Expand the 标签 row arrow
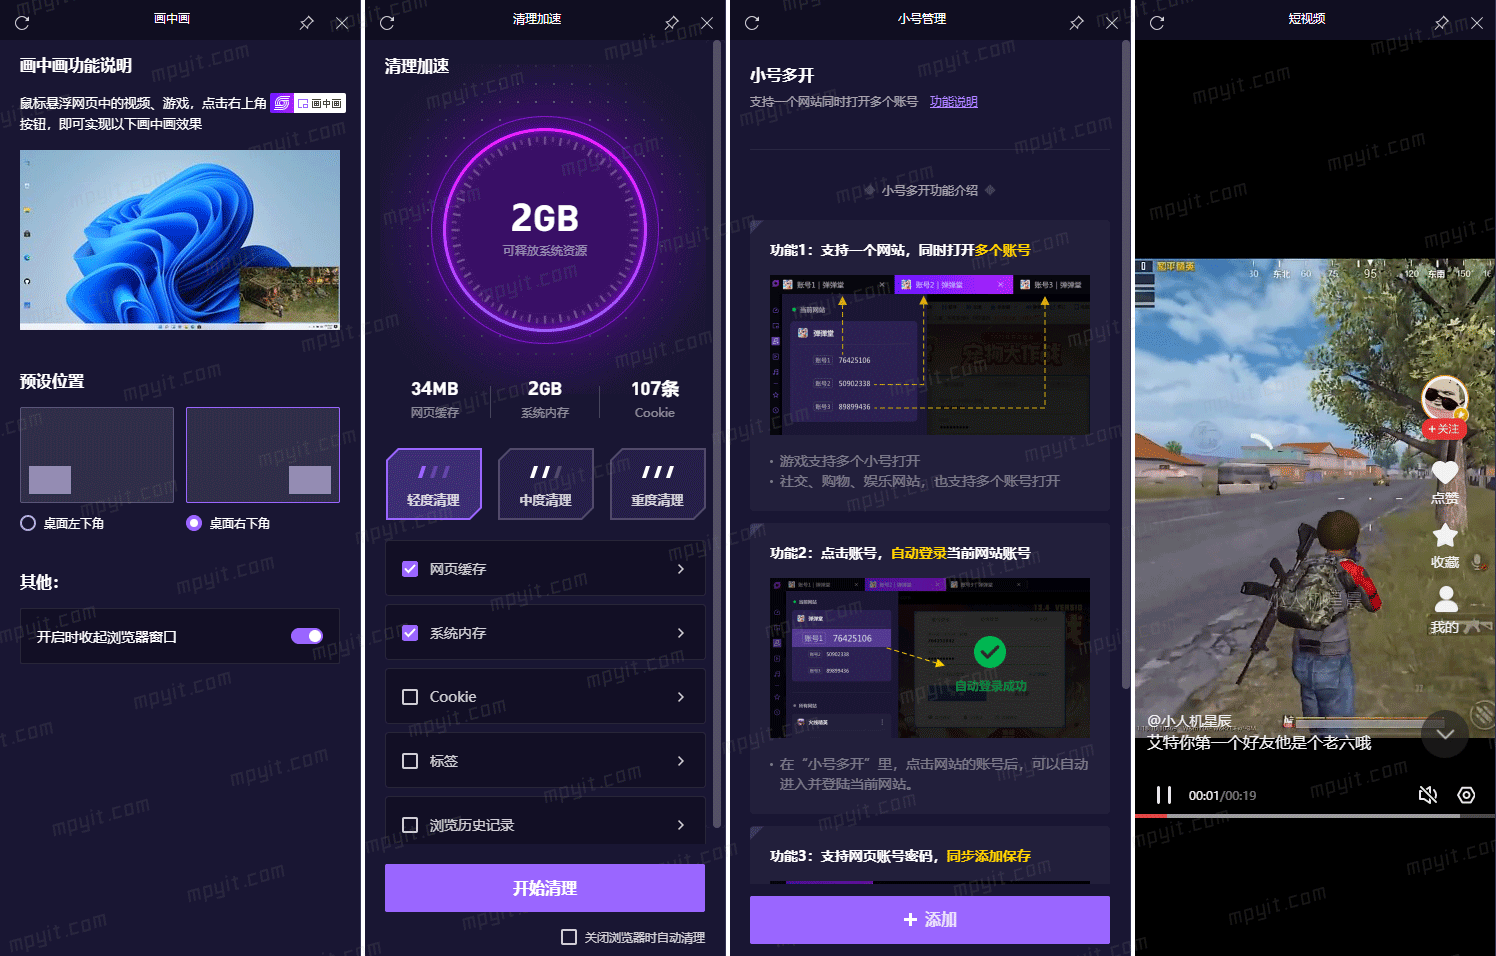The image size is (1496, 956). (x=681, y=761)
